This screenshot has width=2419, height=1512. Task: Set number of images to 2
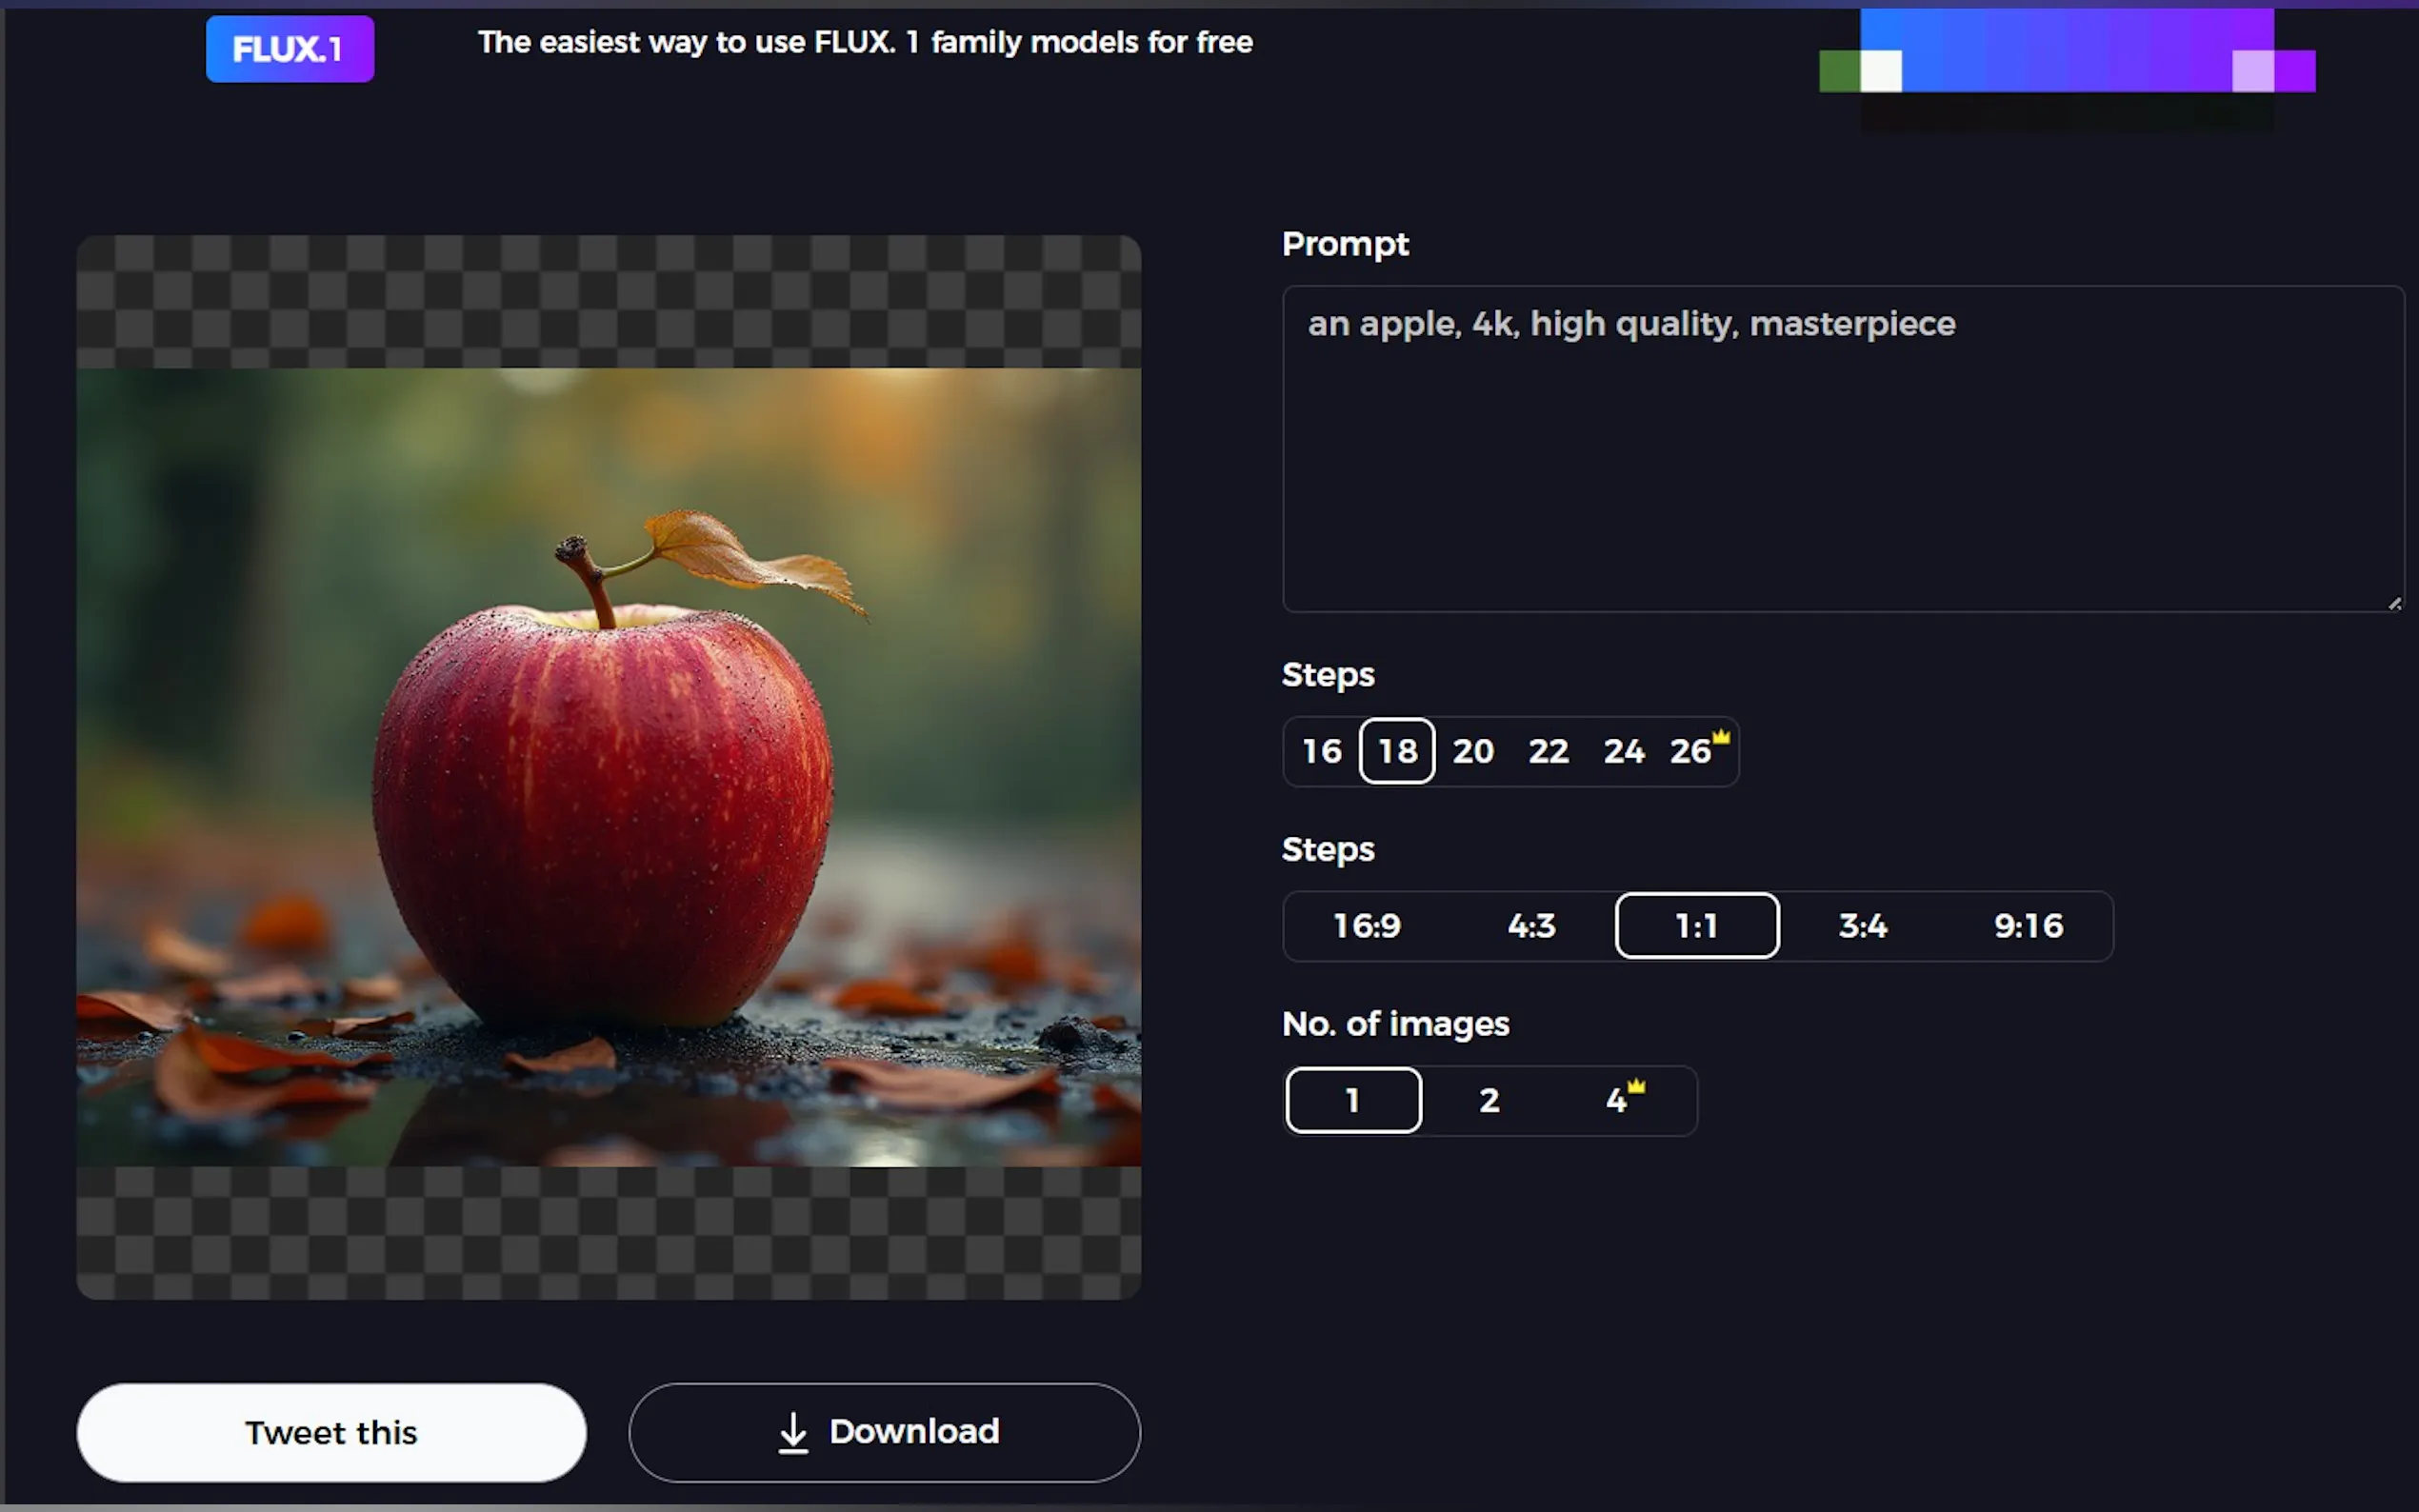pyautogui.click(x=1489, y=1100)
